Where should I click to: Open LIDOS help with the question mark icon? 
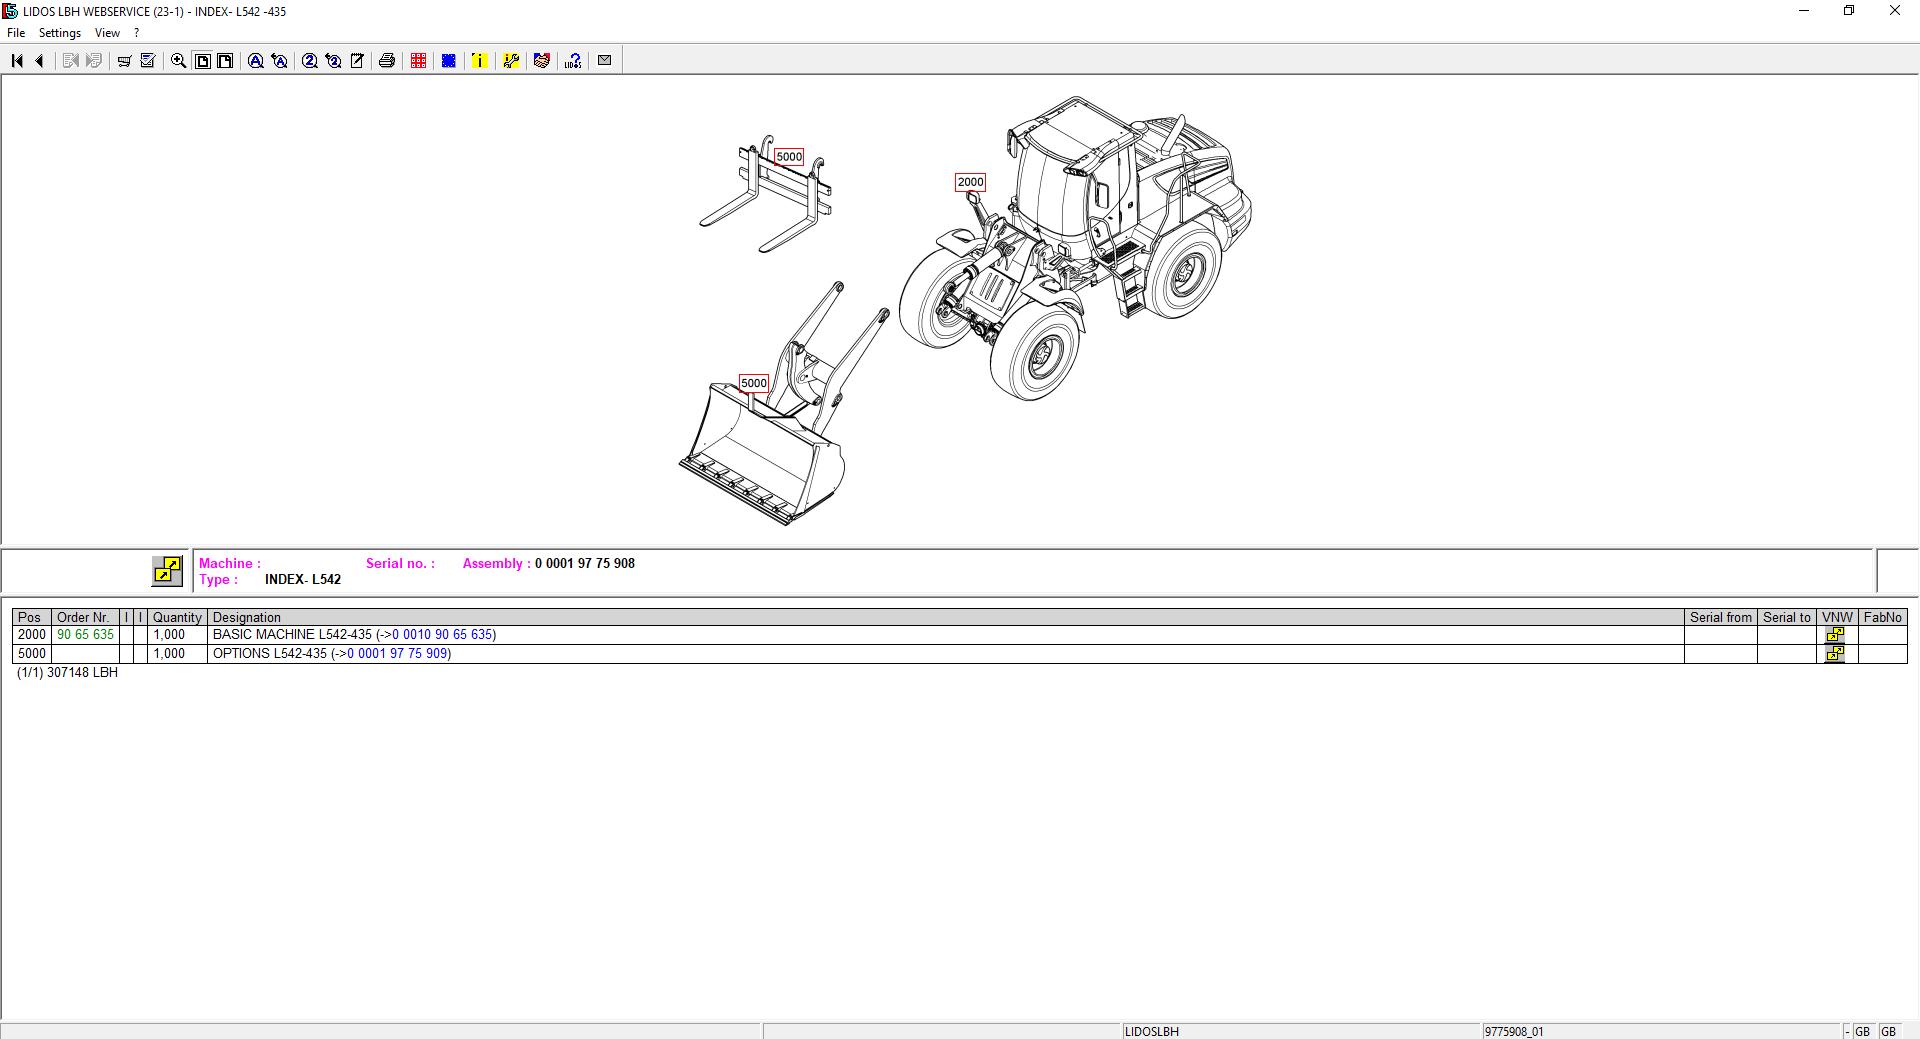point(572,60)
